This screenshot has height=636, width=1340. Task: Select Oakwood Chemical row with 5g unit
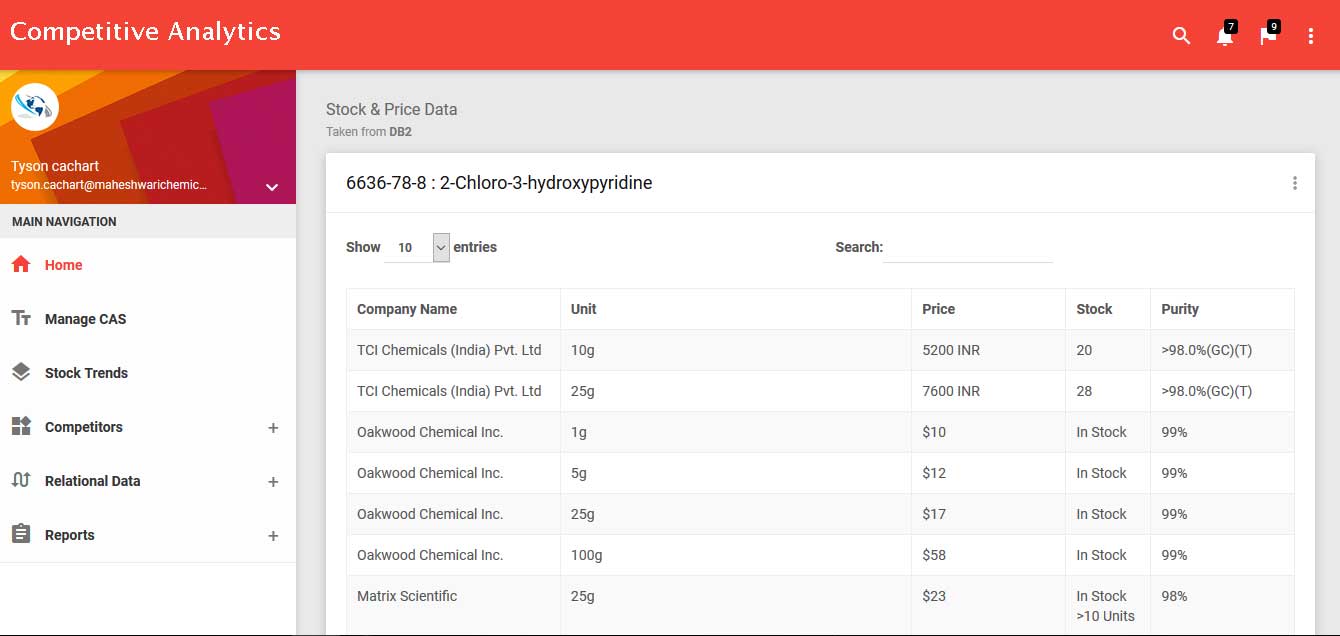(820, 473)
